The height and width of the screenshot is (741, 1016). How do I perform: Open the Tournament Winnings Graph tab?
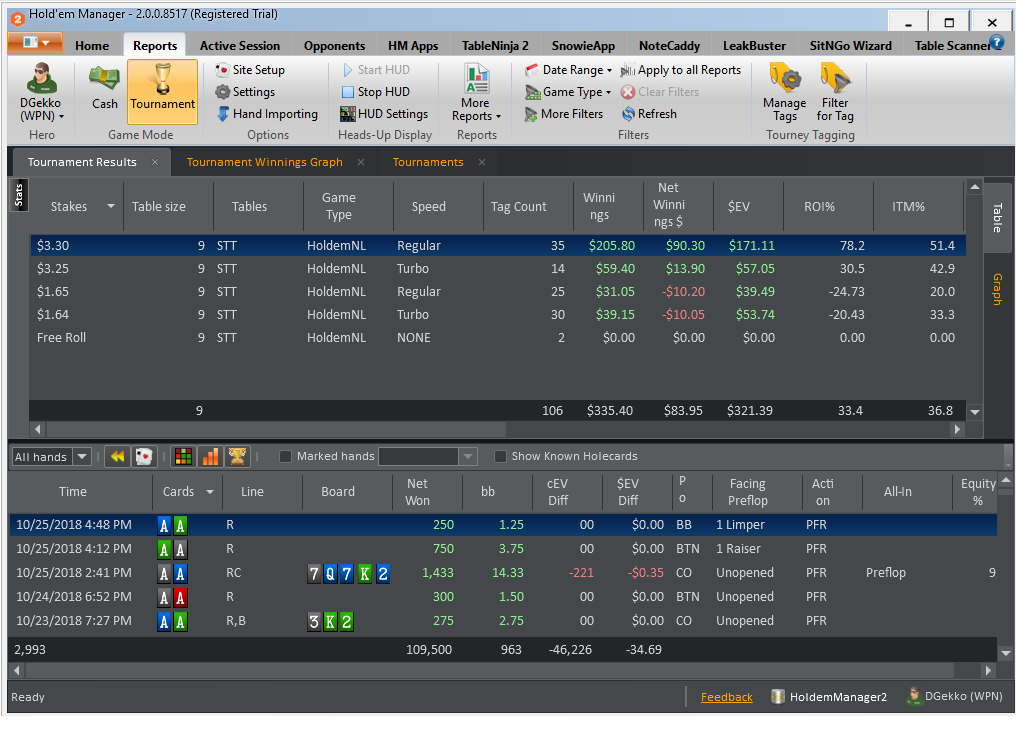(x=264, y=162)
